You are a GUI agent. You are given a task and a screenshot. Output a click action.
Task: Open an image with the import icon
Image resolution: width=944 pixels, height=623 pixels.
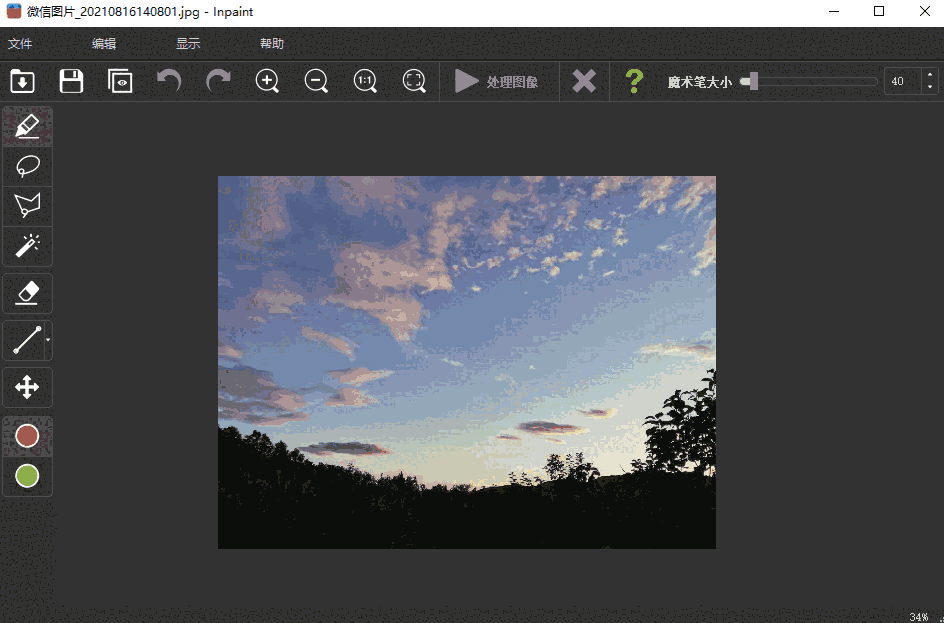pyautogui.click(x=22, y=81)
